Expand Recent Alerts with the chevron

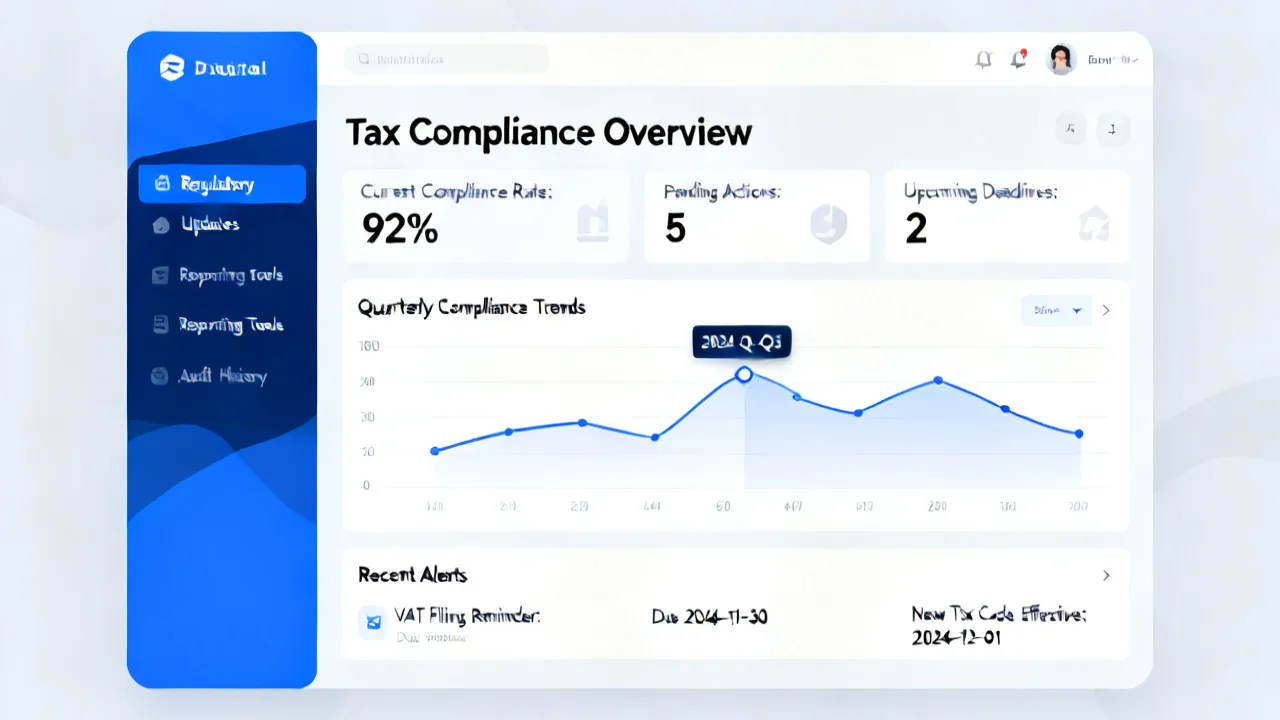coord(1106,575)
